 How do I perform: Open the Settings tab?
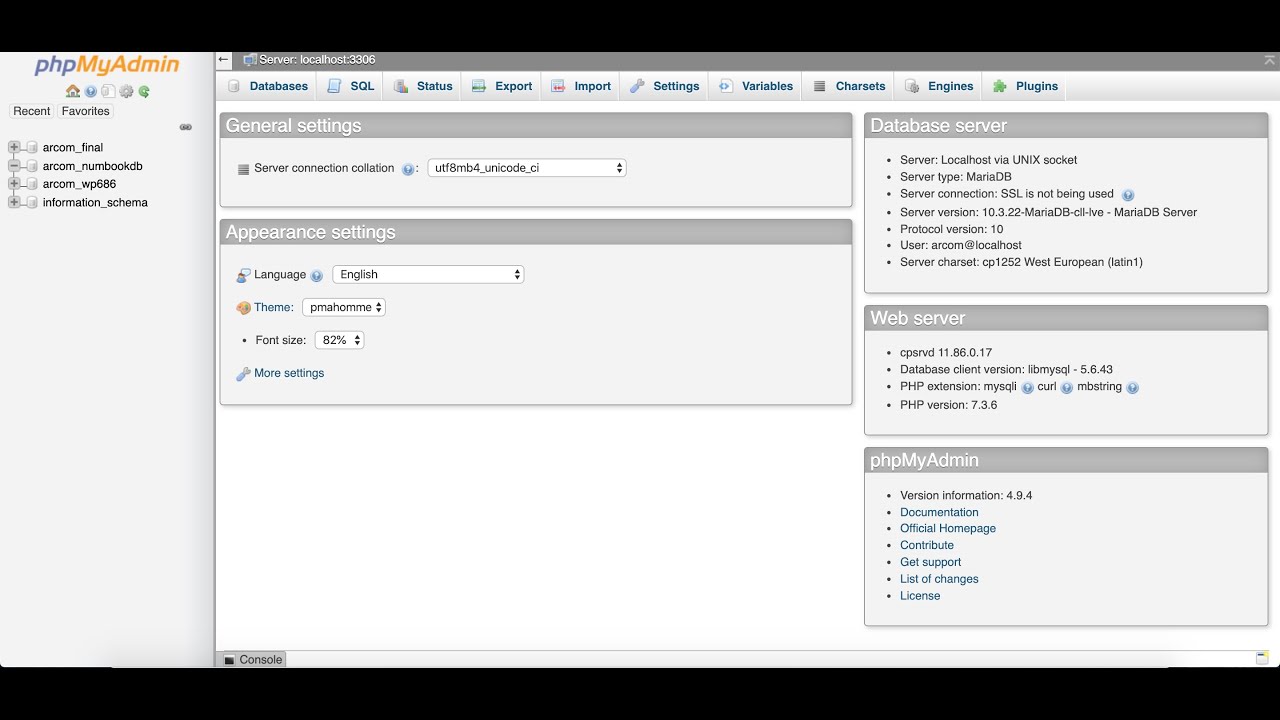coord(664,86)
